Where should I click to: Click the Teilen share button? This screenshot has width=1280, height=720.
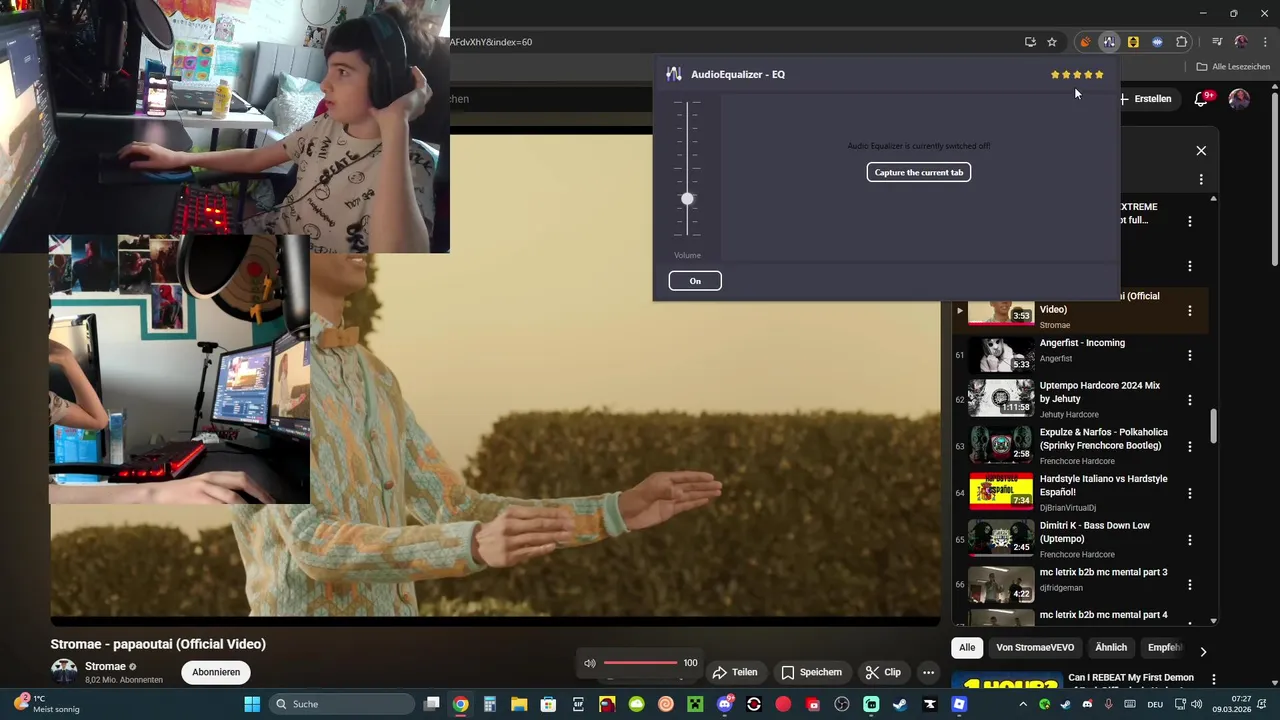(735, 672)
